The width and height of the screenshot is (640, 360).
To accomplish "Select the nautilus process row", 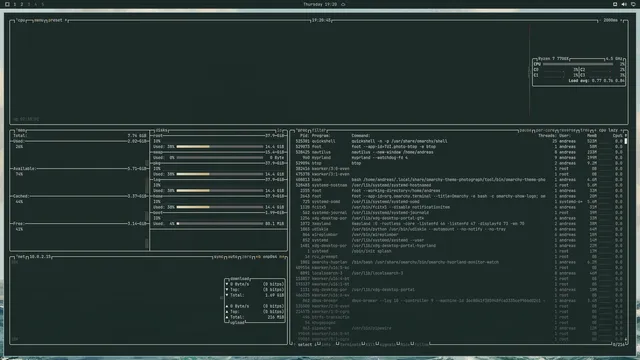I will pyautogui.click(x=459, y=152).
